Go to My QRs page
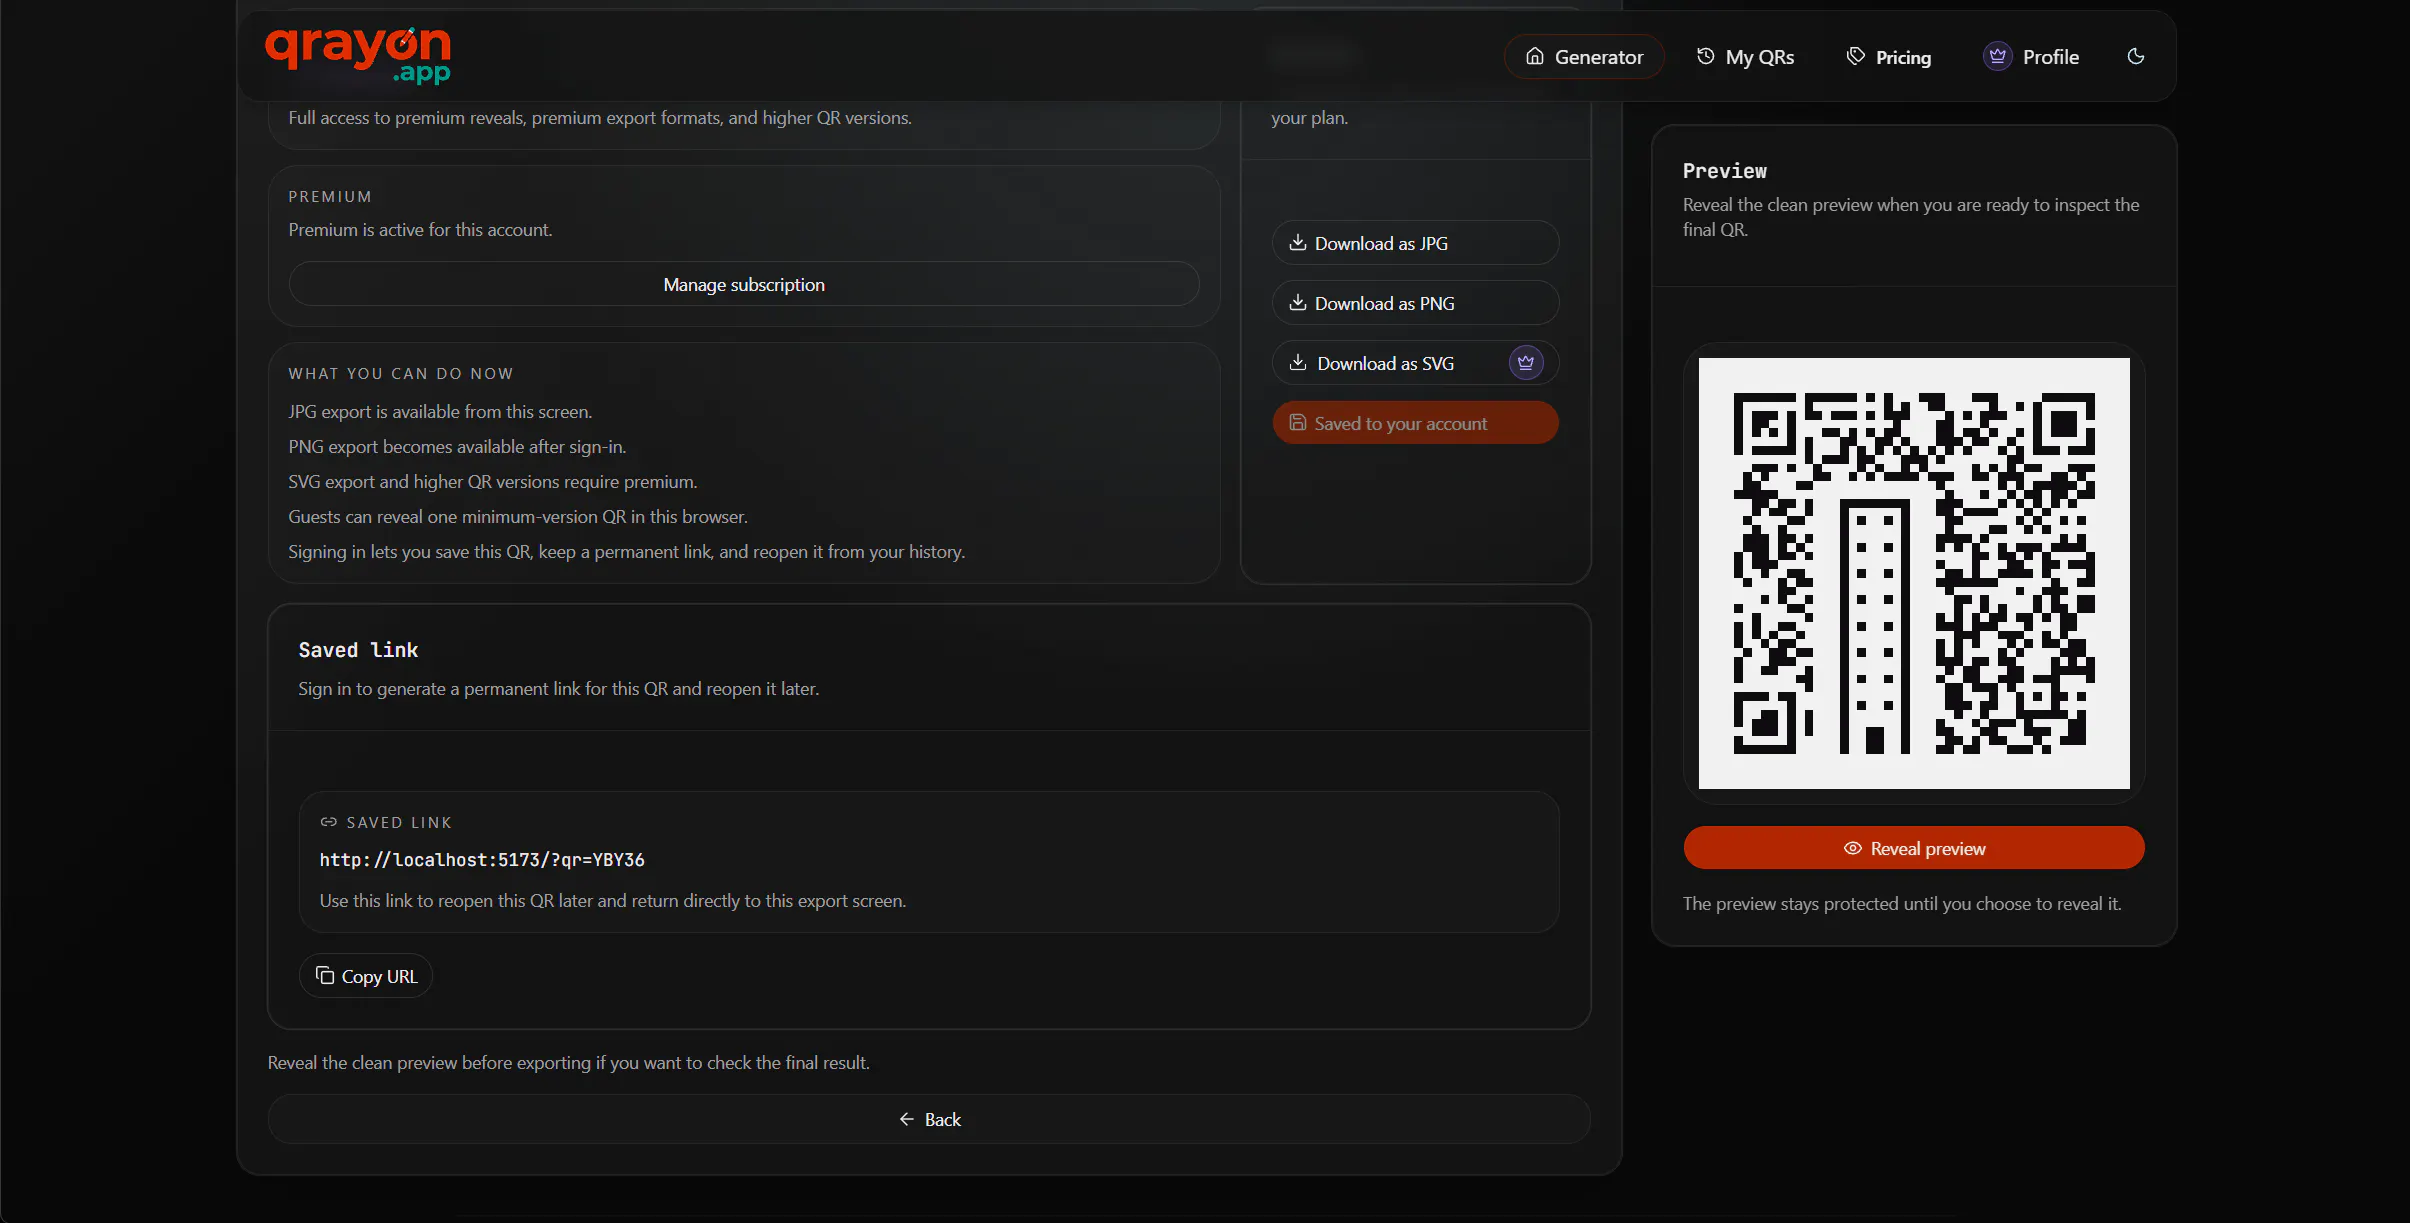This screenshot has width=2410, height=1223. coord(1746,57)
